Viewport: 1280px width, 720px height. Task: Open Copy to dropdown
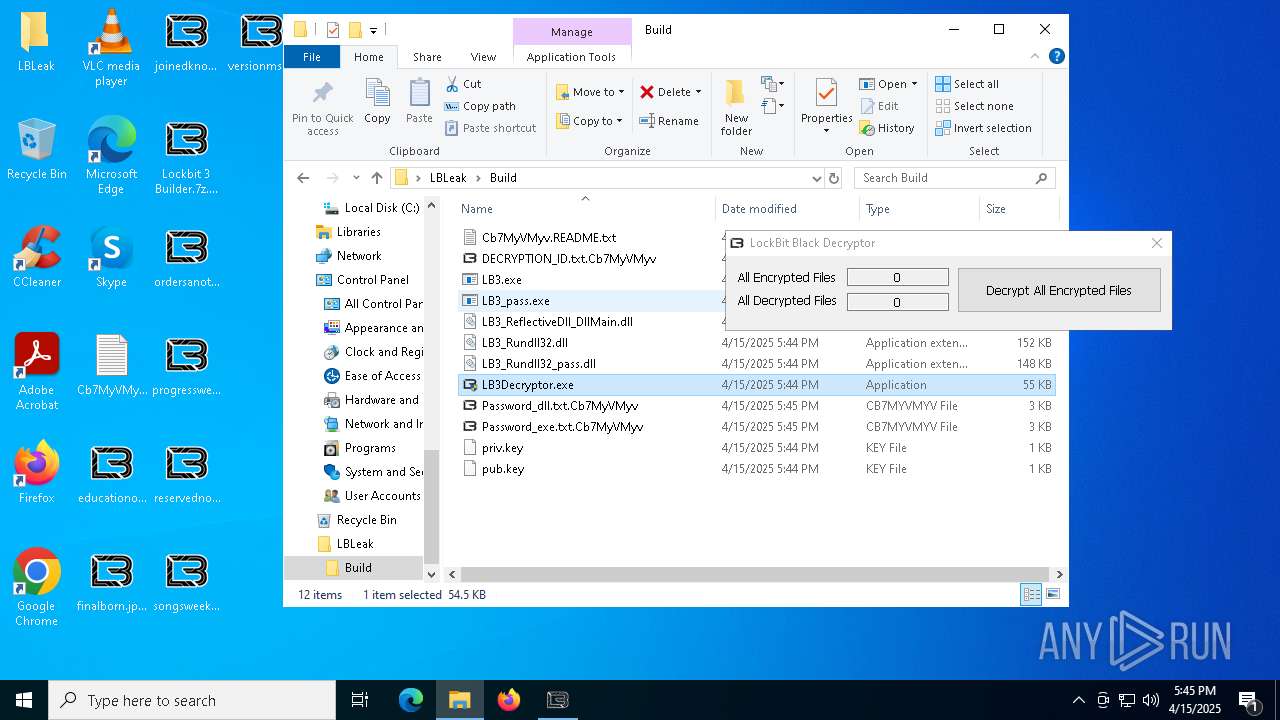point(589,121)
